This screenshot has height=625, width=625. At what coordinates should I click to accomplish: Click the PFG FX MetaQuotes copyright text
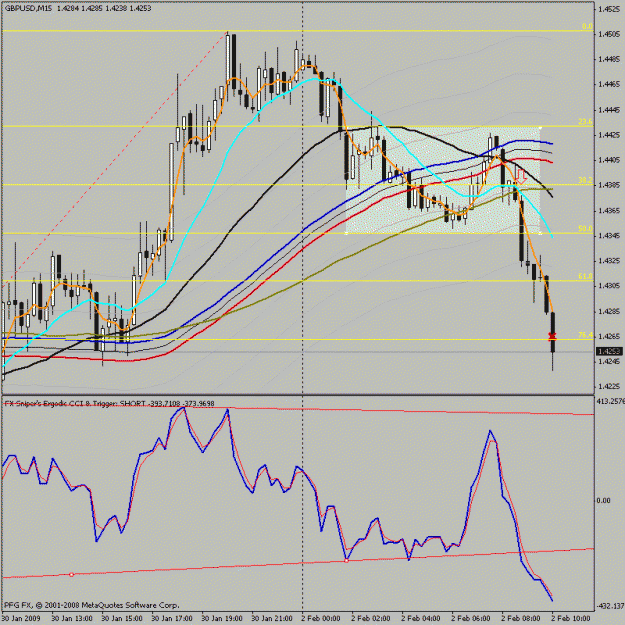coord(92,605)
